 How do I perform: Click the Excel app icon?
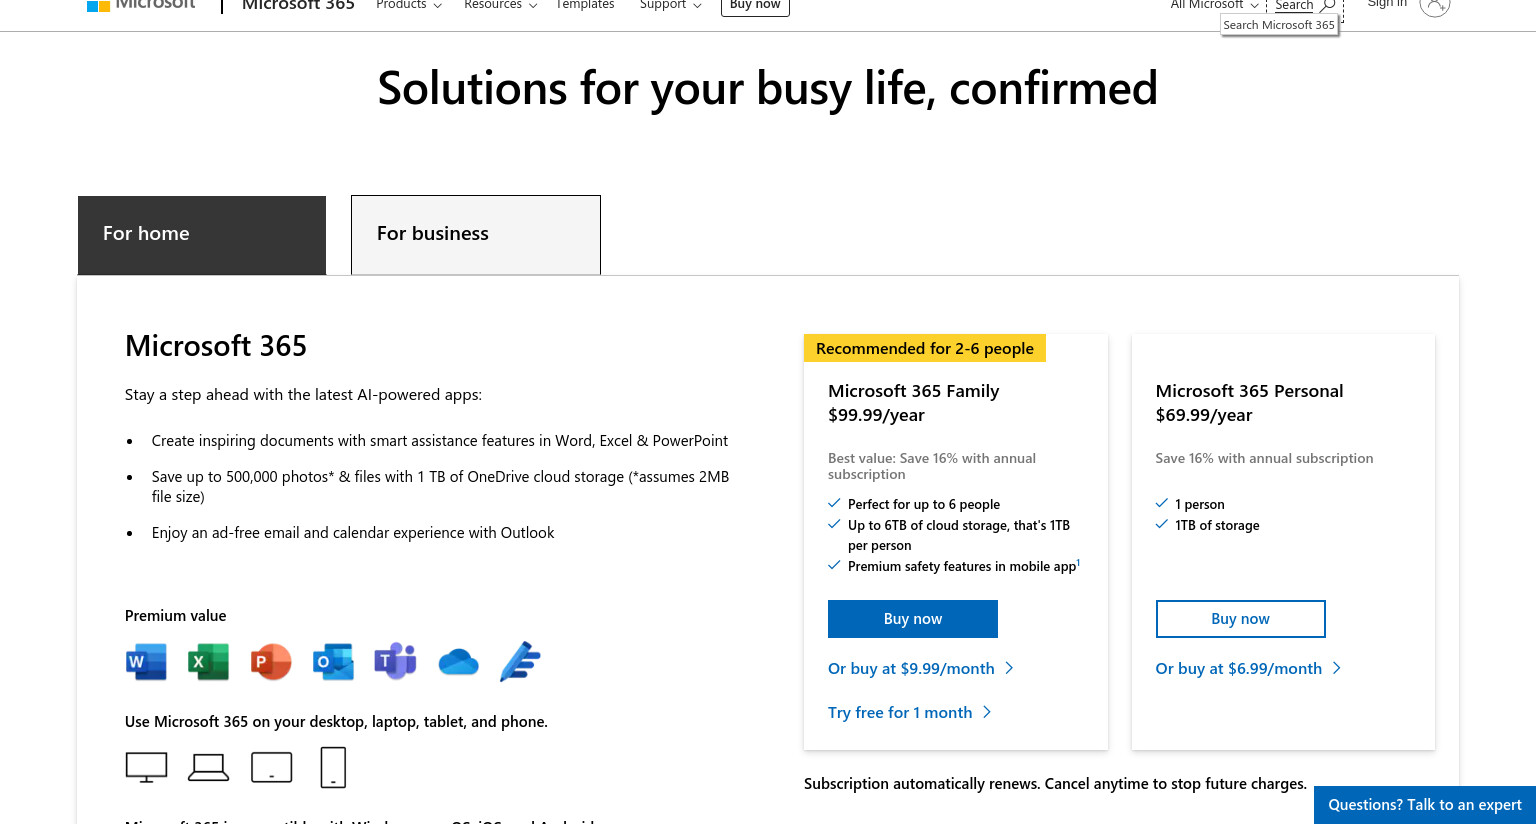208,662
